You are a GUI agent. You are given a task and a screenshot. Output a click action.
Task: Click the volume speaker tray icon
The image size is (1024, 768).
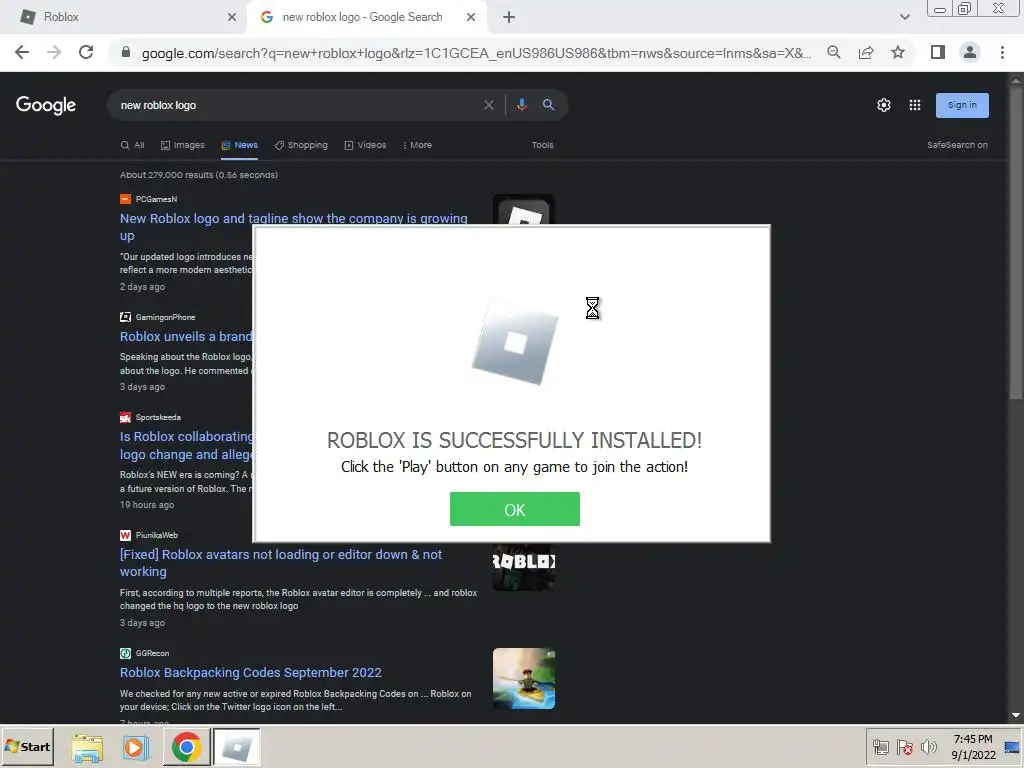click(928, 746)
